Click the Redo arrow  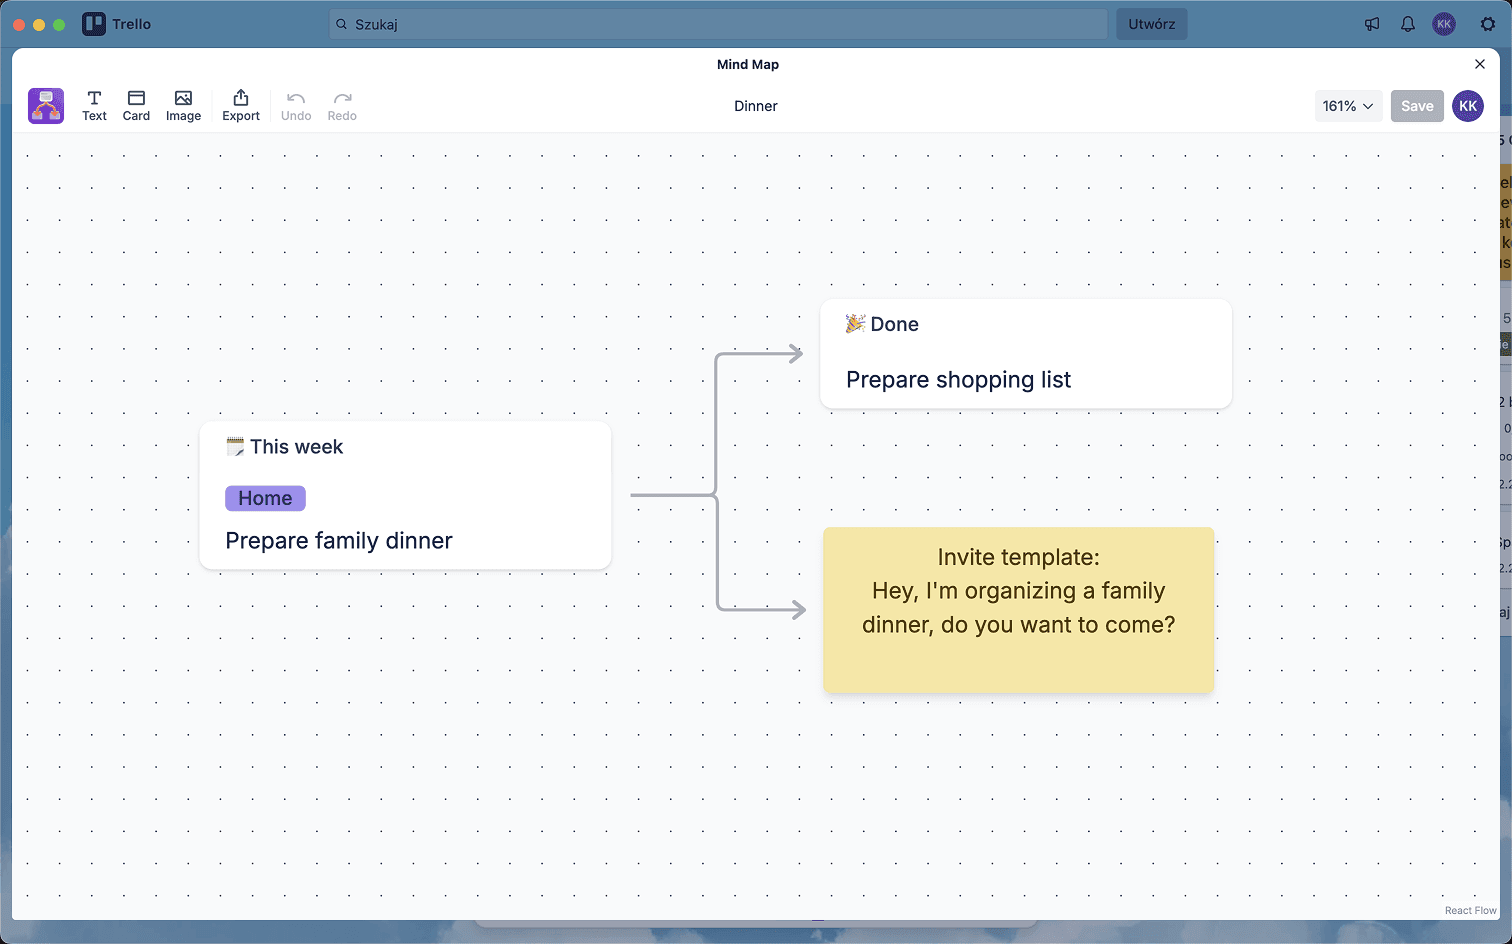coord(342,105)
